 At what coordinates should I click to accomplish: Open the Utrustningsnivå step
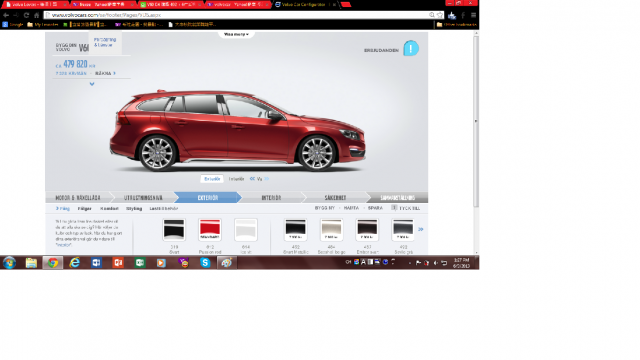pos(143,198)
